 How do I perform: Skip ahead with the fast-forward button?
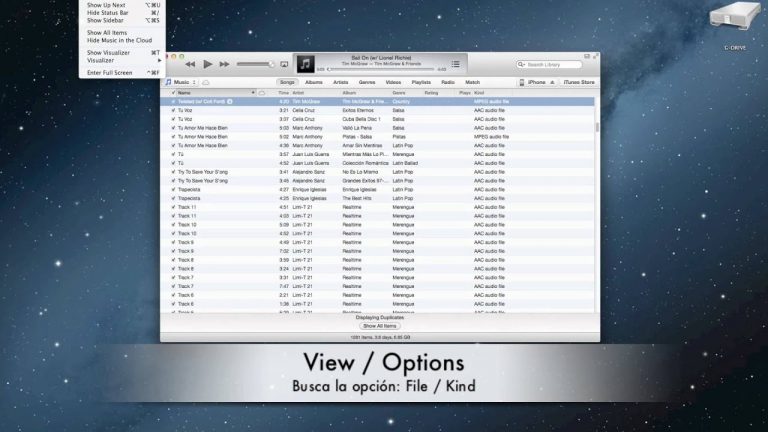click(224, 64)
